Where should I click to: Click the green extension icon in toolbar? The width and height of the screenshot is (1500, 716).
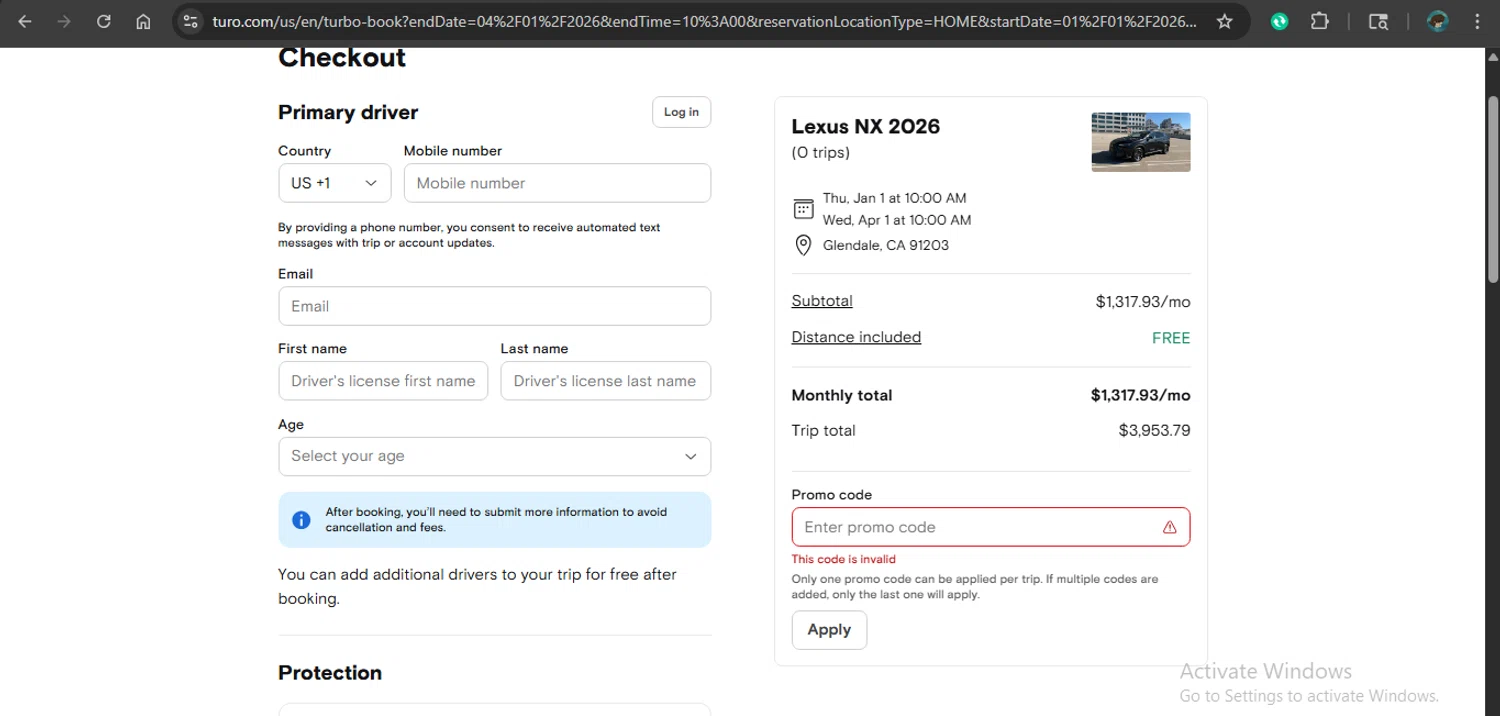tap(1279, 21)
